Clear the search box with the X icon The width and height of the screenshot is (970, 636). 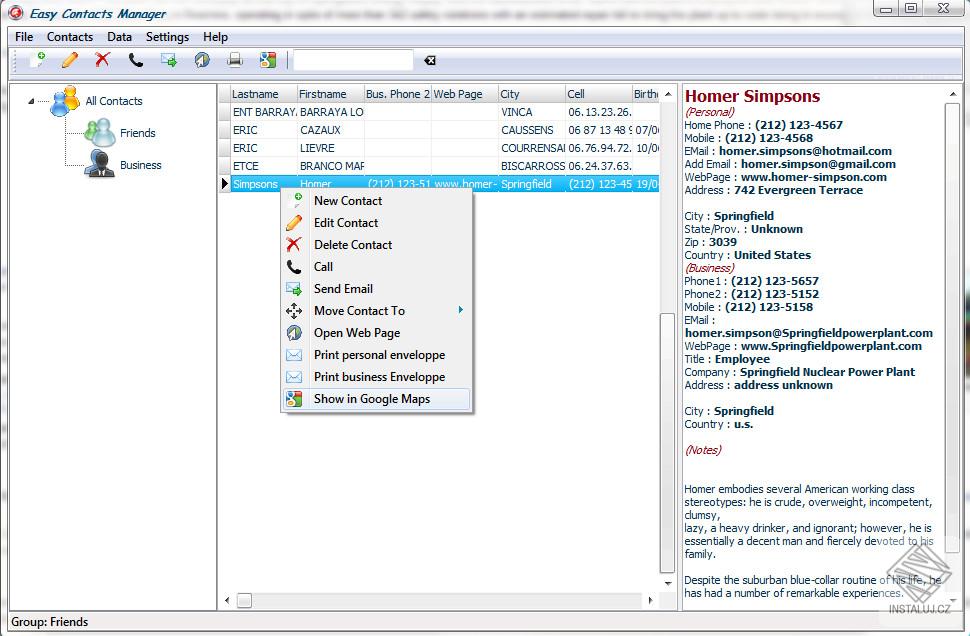[x=430, y=60]
